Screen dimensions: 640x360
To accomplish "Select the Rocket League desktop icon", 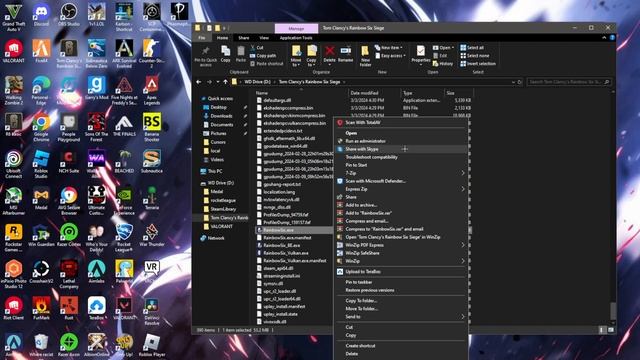I will 124,238.
